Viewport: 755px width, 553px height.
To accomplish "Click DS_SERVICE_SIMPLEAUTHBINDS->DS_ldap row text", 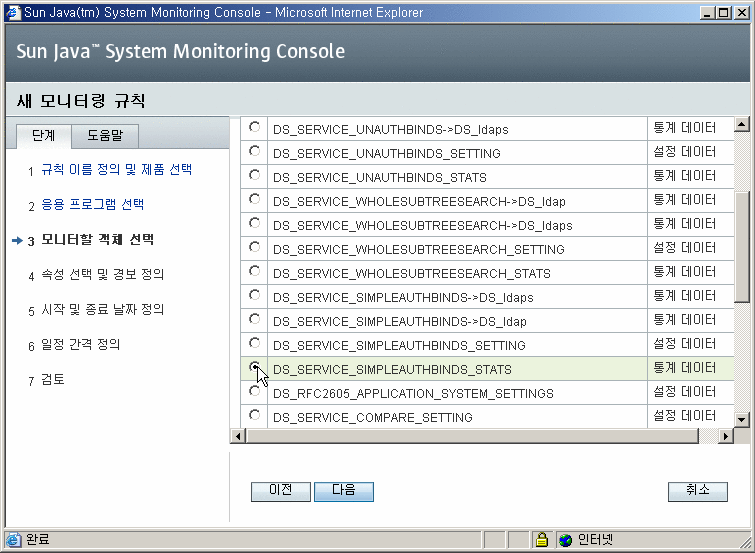I will pyautogui.click(x=400, y=322).
